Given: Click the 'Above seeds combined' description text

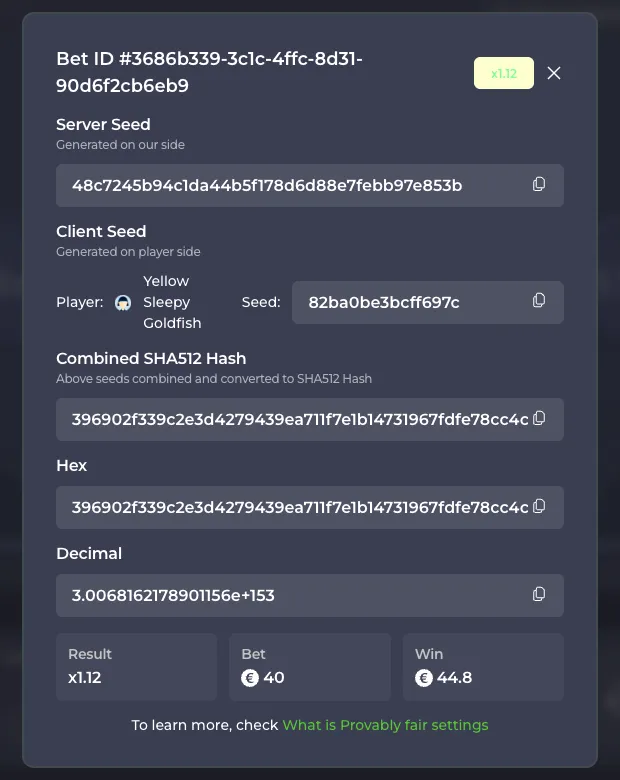Looking at the screenshot, I should pos(214,379).
